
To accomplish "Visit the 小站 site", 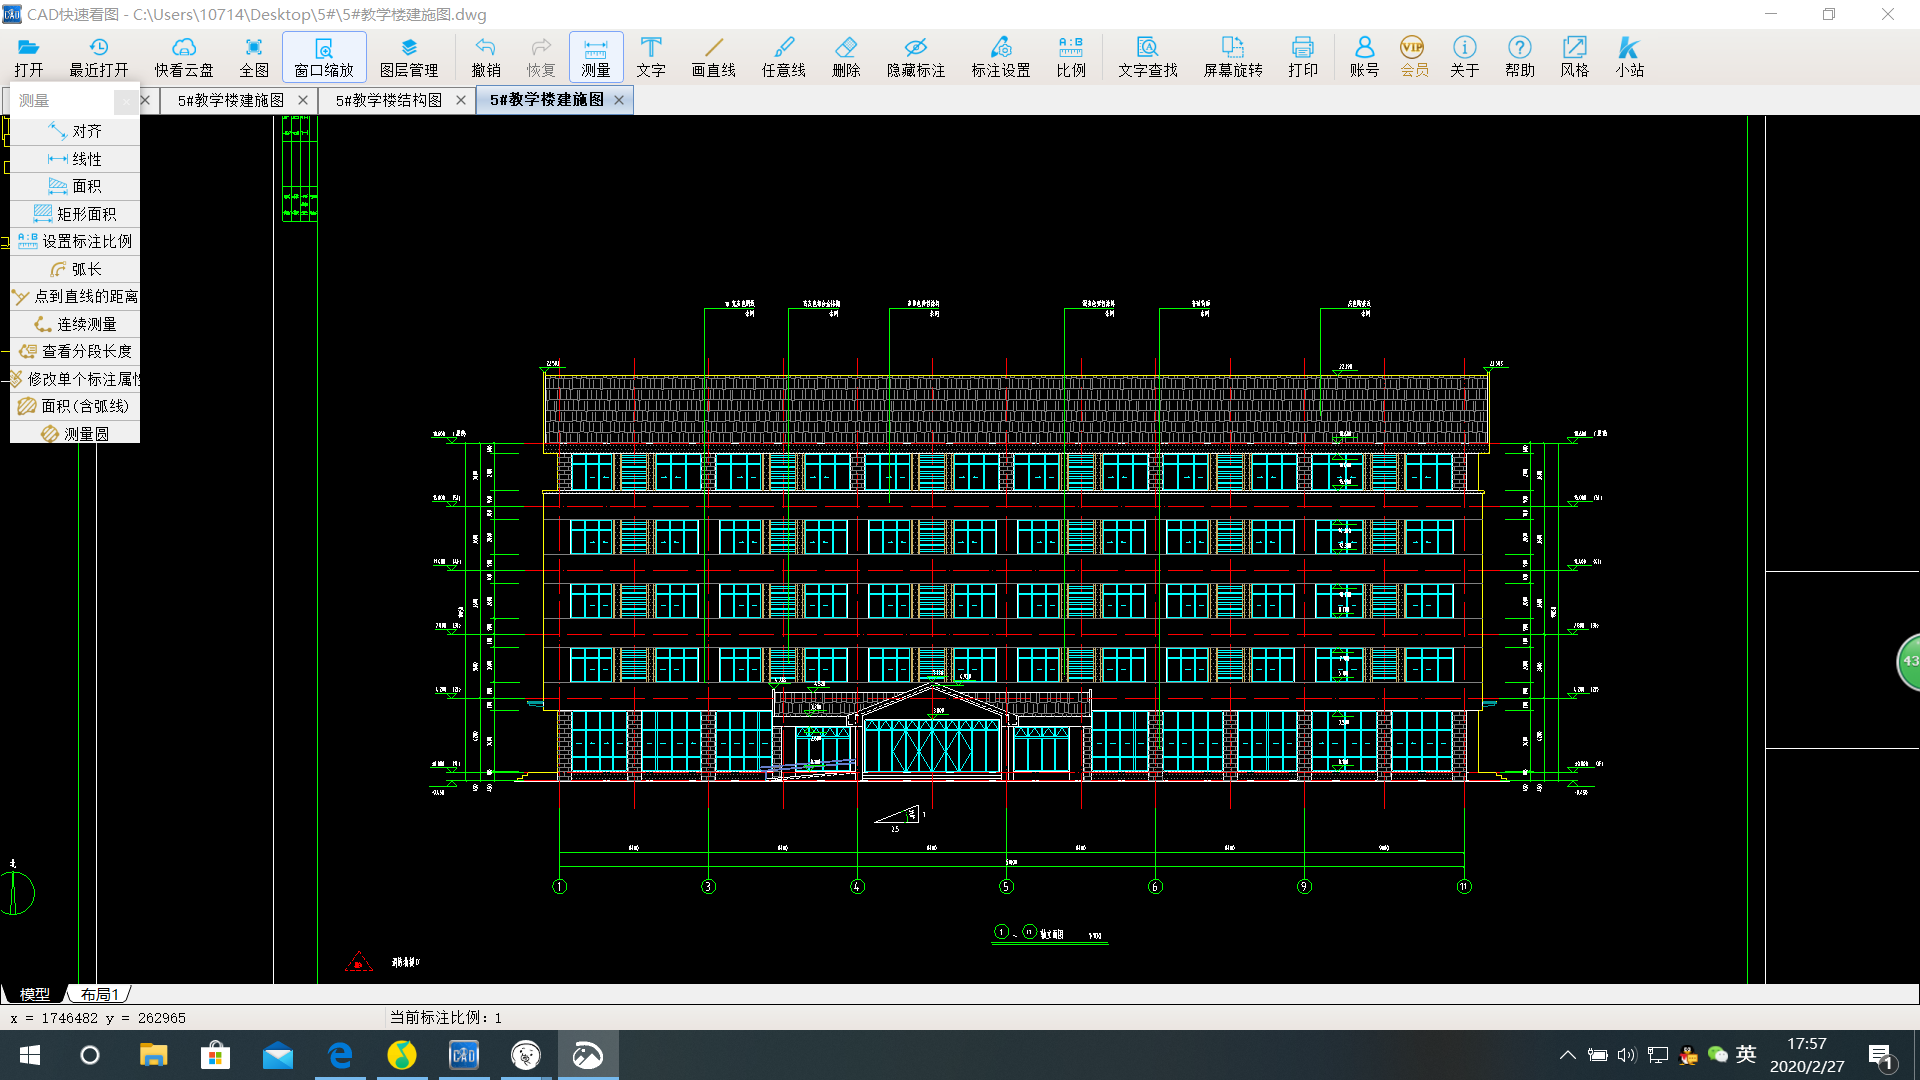I will 1630,57.
